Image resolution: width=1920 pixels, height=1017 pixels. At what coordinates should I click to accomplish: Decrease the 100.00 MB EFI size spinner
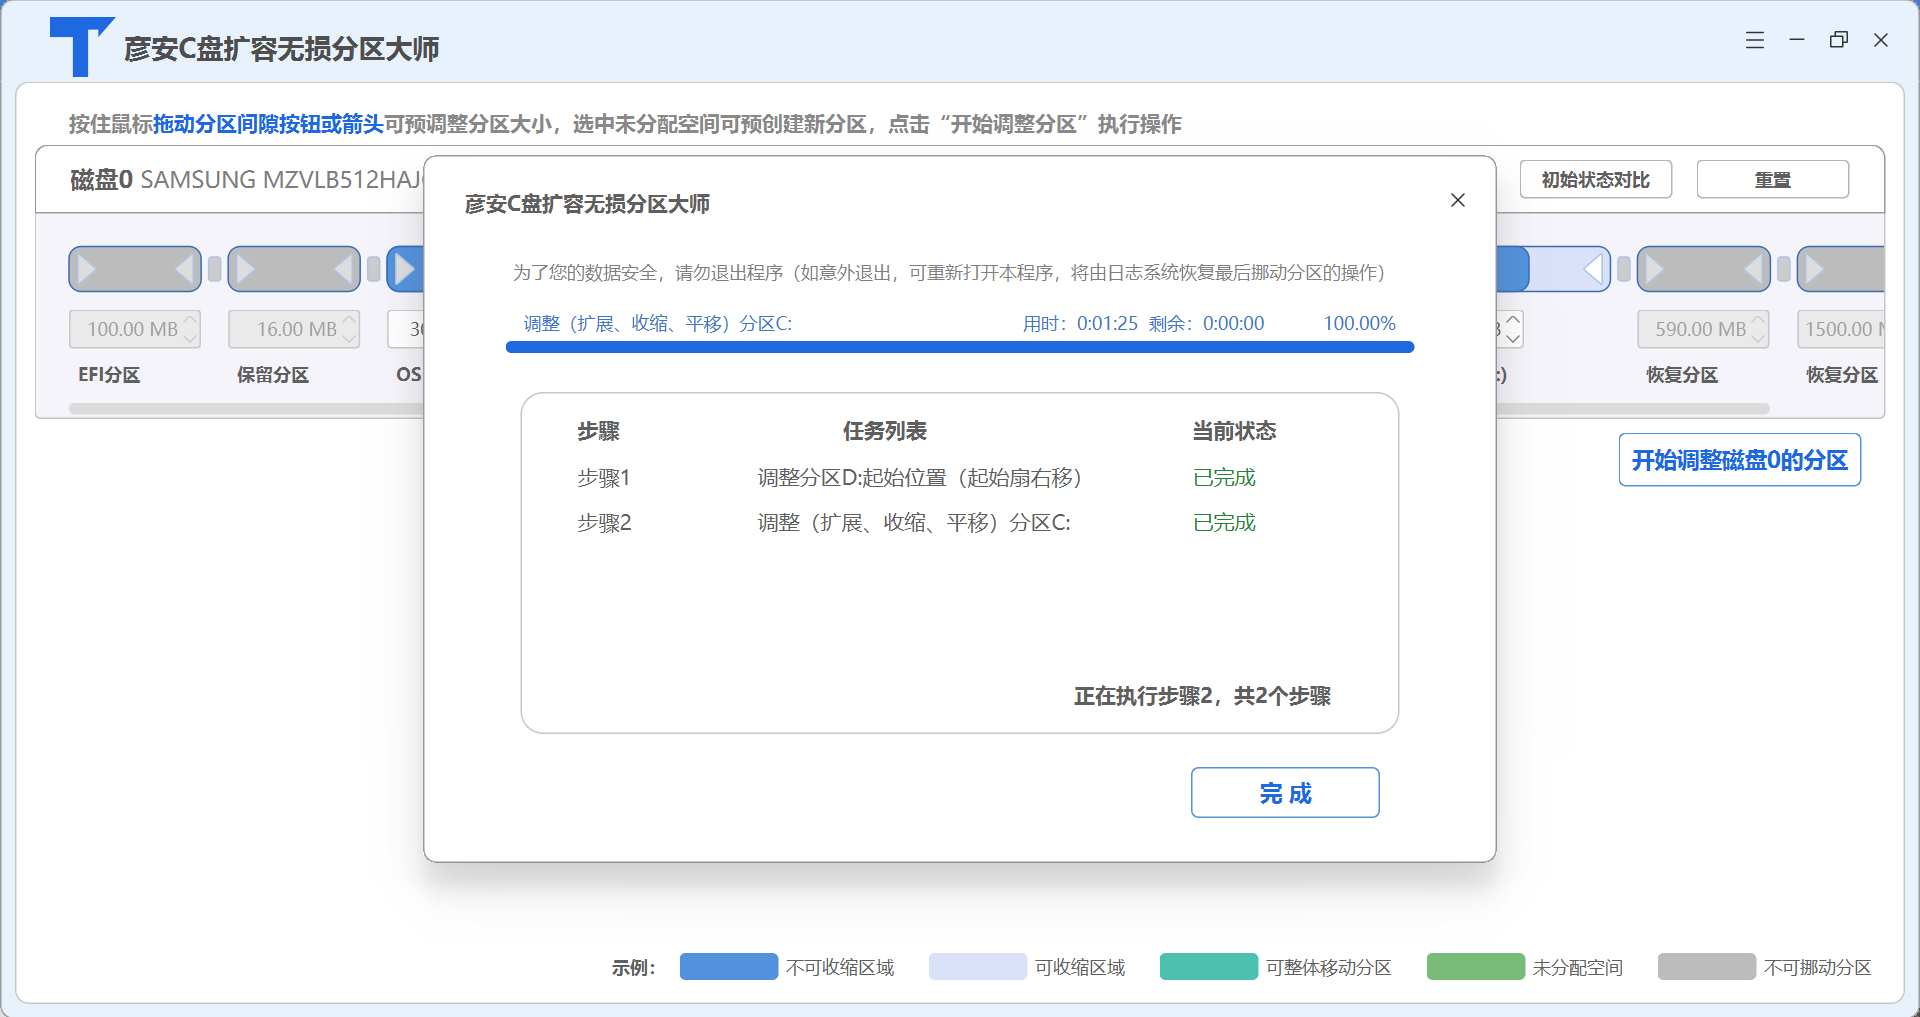click(190, 338)
